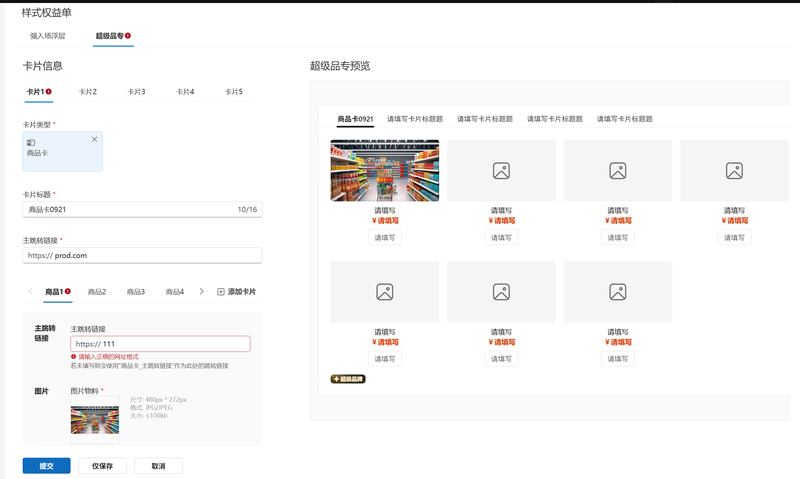800x479 pixels.
Task: Remove the 商品卡 card type with the X
Action: click(94, 139)
